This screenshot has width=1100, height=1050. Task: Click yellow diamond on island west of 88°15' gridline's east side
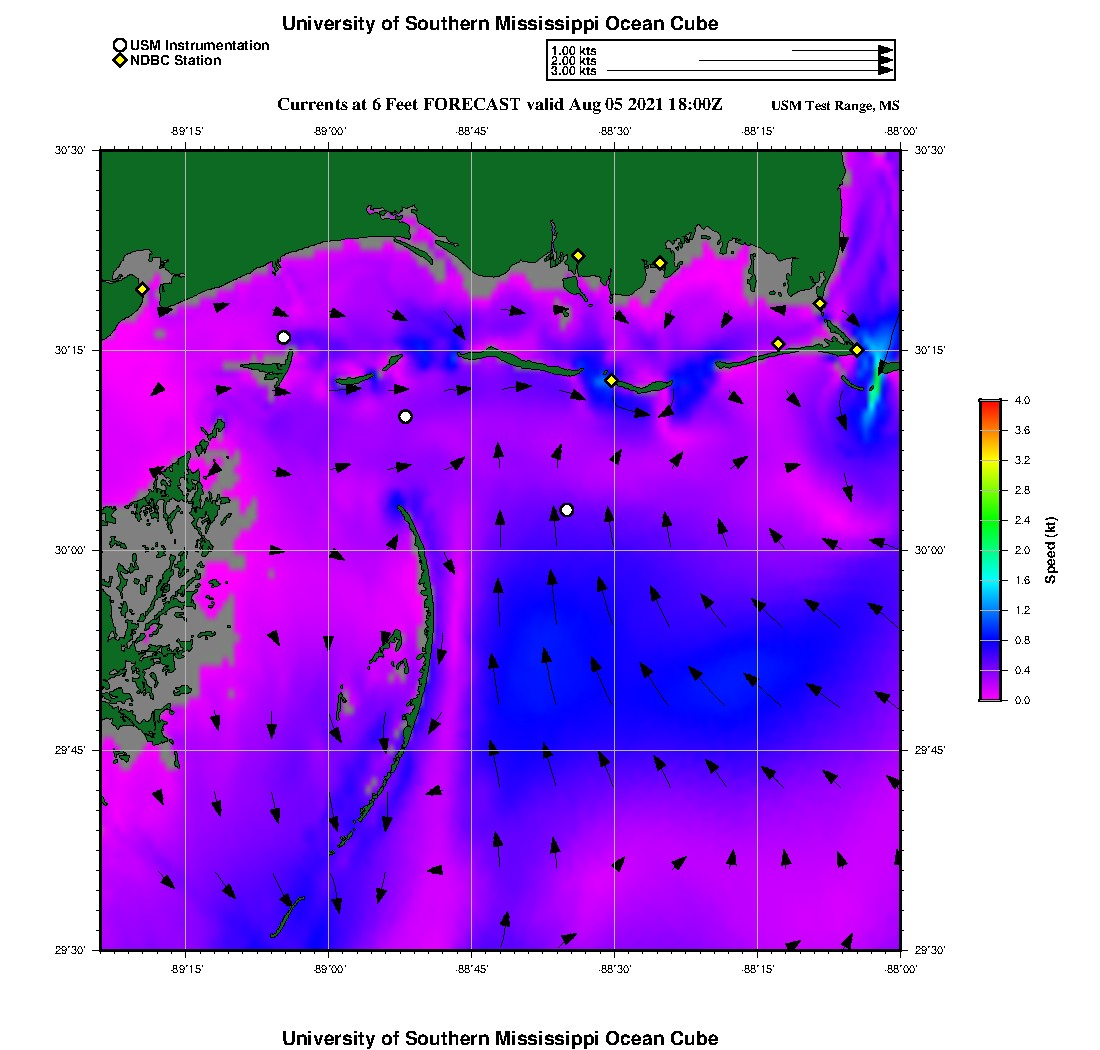(x=778, y=344)
